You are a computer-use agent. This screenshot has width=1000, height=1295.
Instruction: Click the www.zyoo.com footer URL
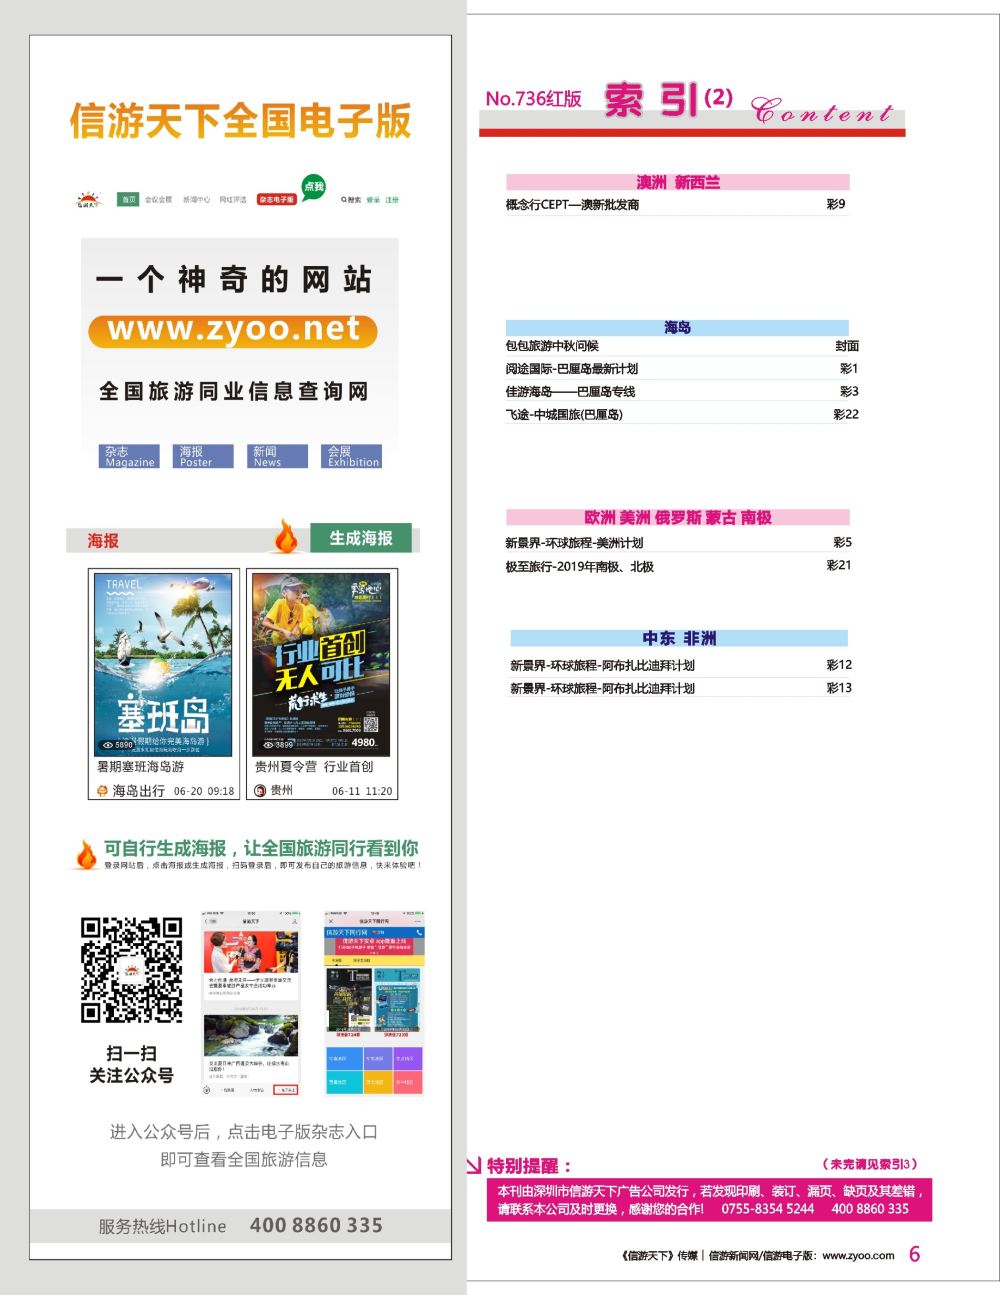point(858,1255)
